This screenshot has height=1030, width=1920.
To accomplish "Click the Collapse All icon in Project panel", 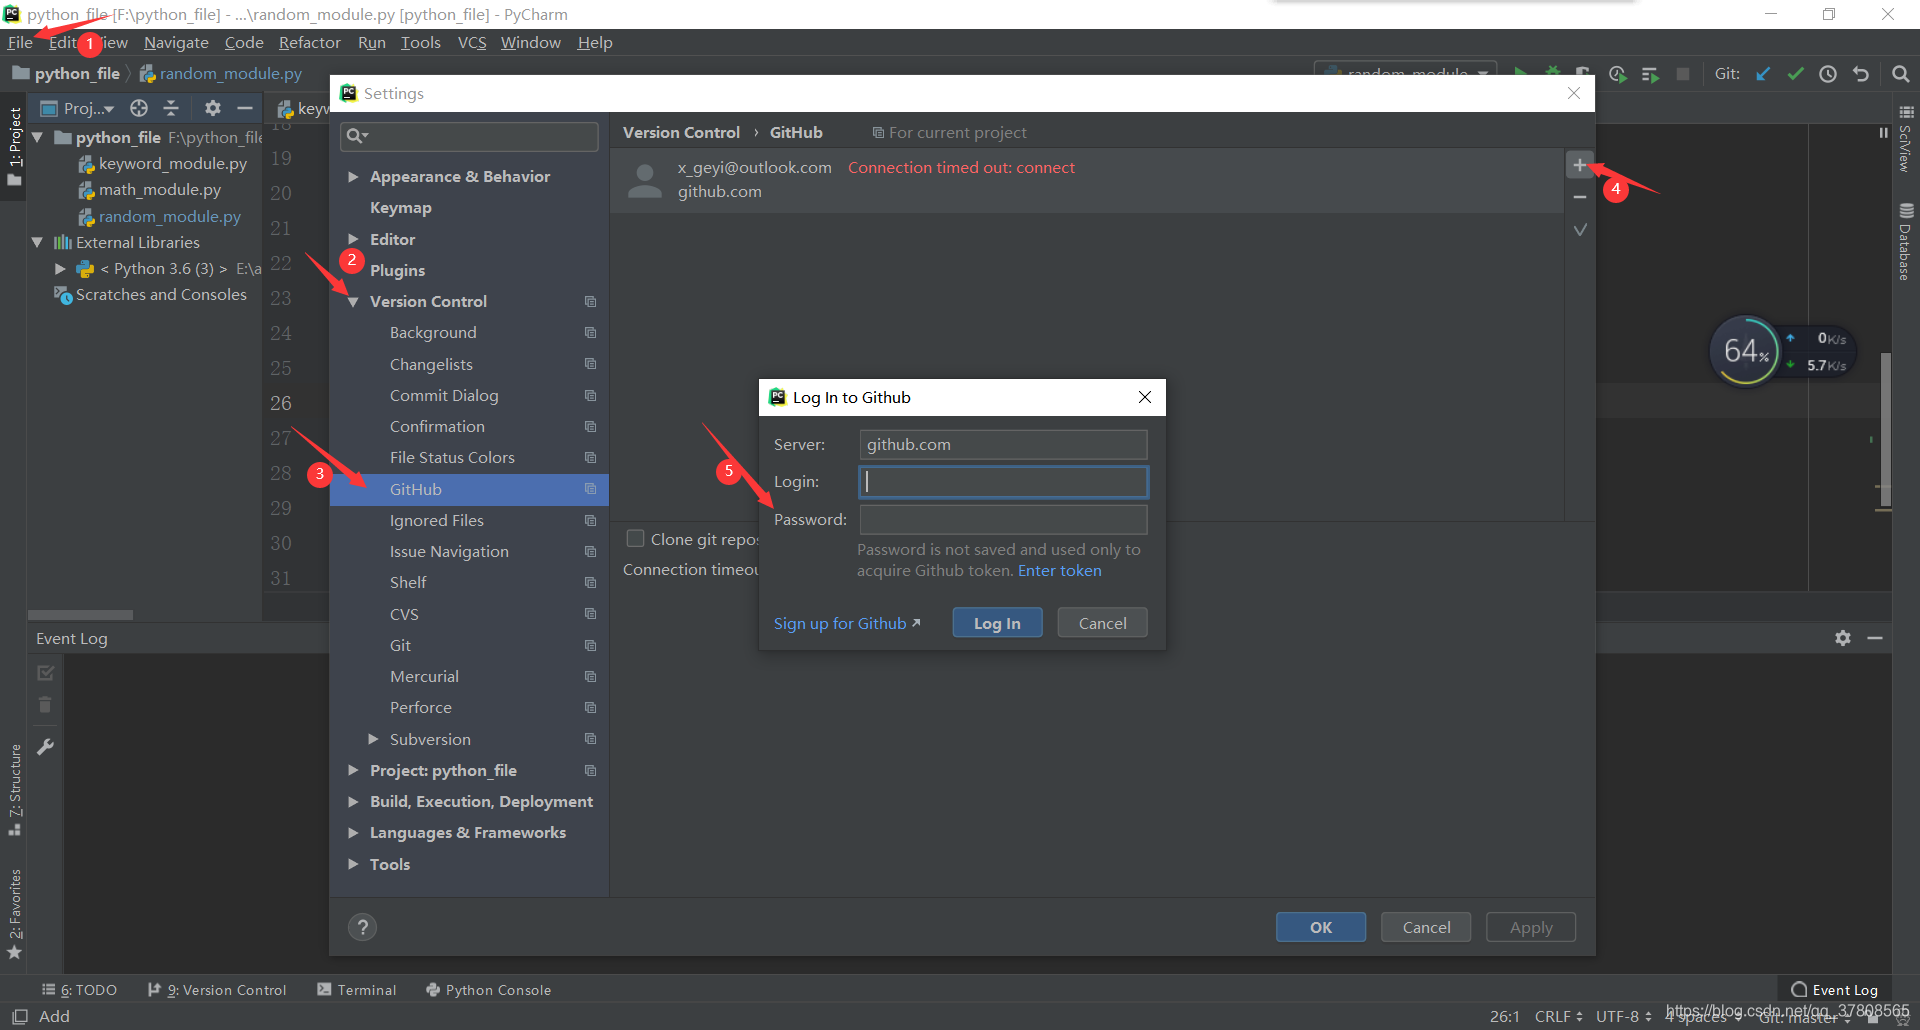I will click(x=171, y=108).
